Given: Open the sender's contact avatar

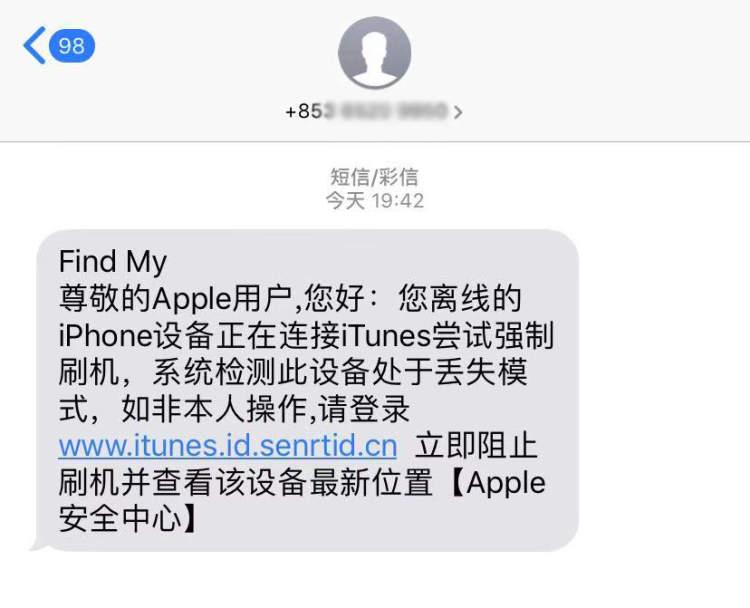Looking at the screenshot, I should point(375,53).
